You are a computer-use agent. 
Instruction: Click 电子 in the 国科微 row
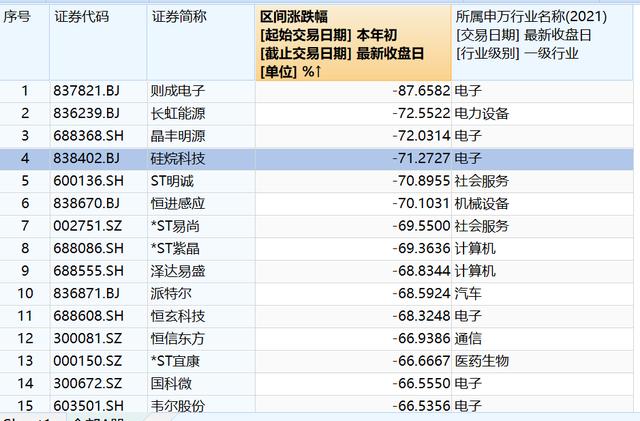tap(468, 383)
